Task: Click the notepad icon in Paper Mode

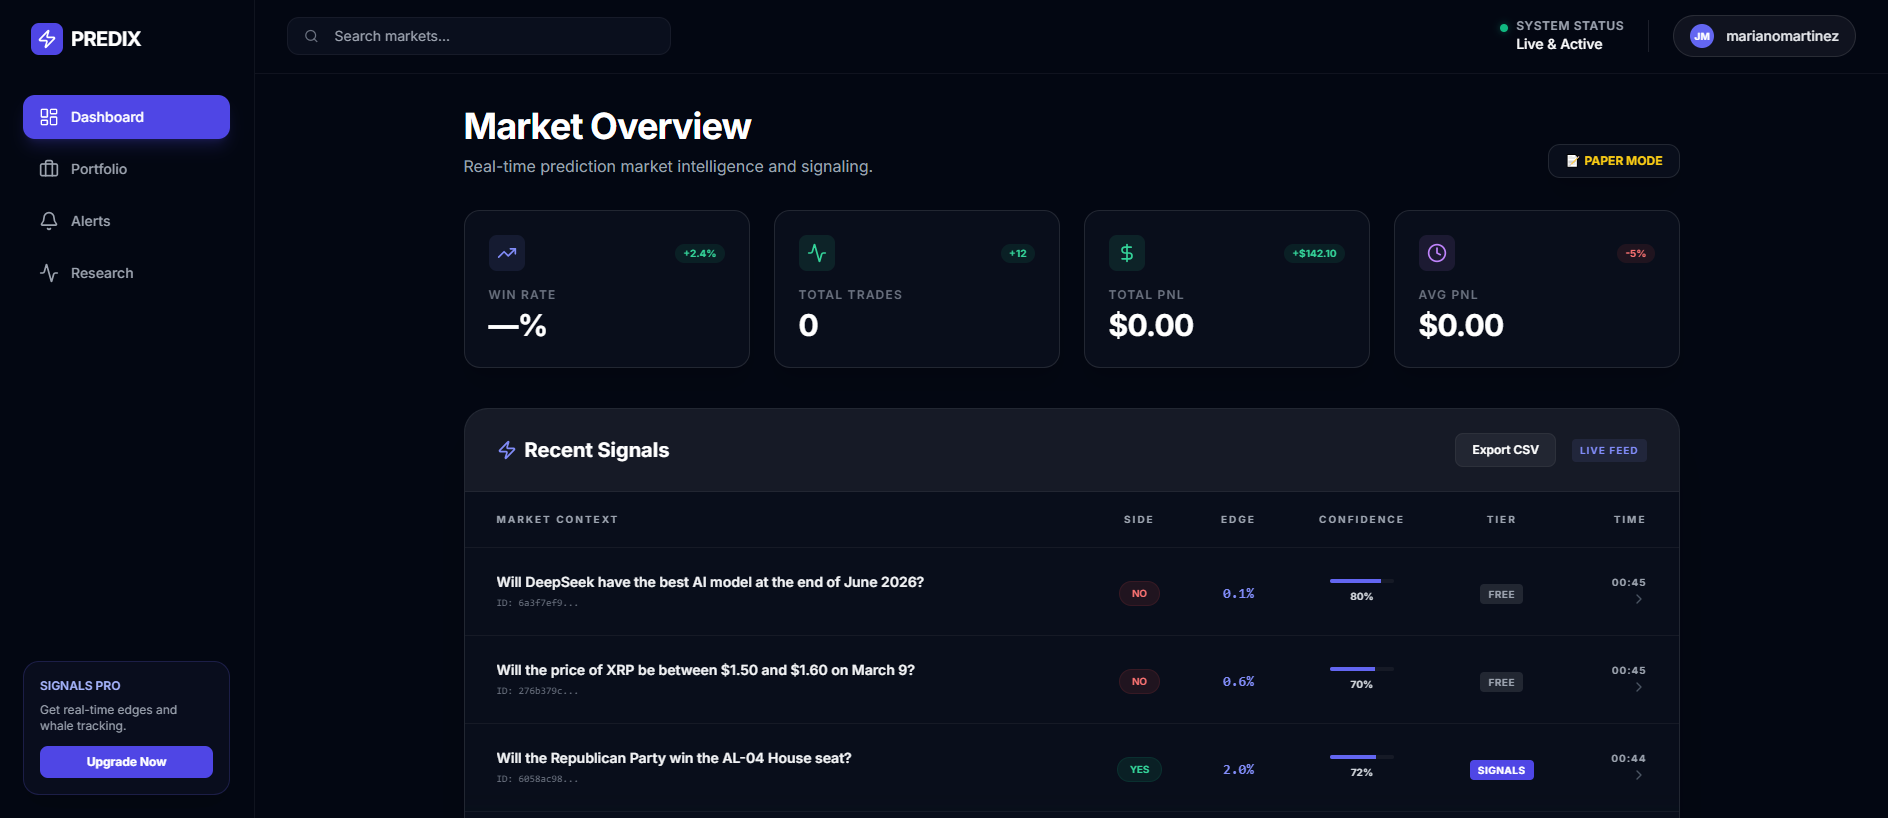Action: [x=1572, y=161]
